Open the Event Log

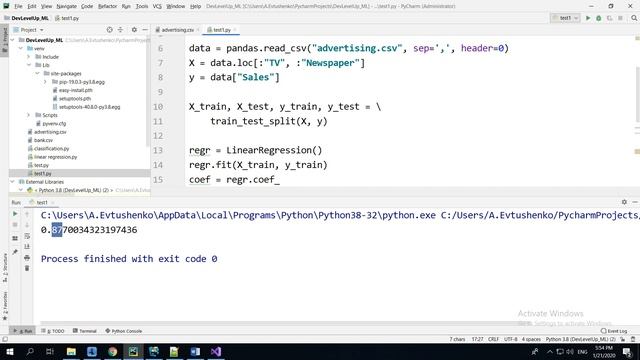coord(614,331)
